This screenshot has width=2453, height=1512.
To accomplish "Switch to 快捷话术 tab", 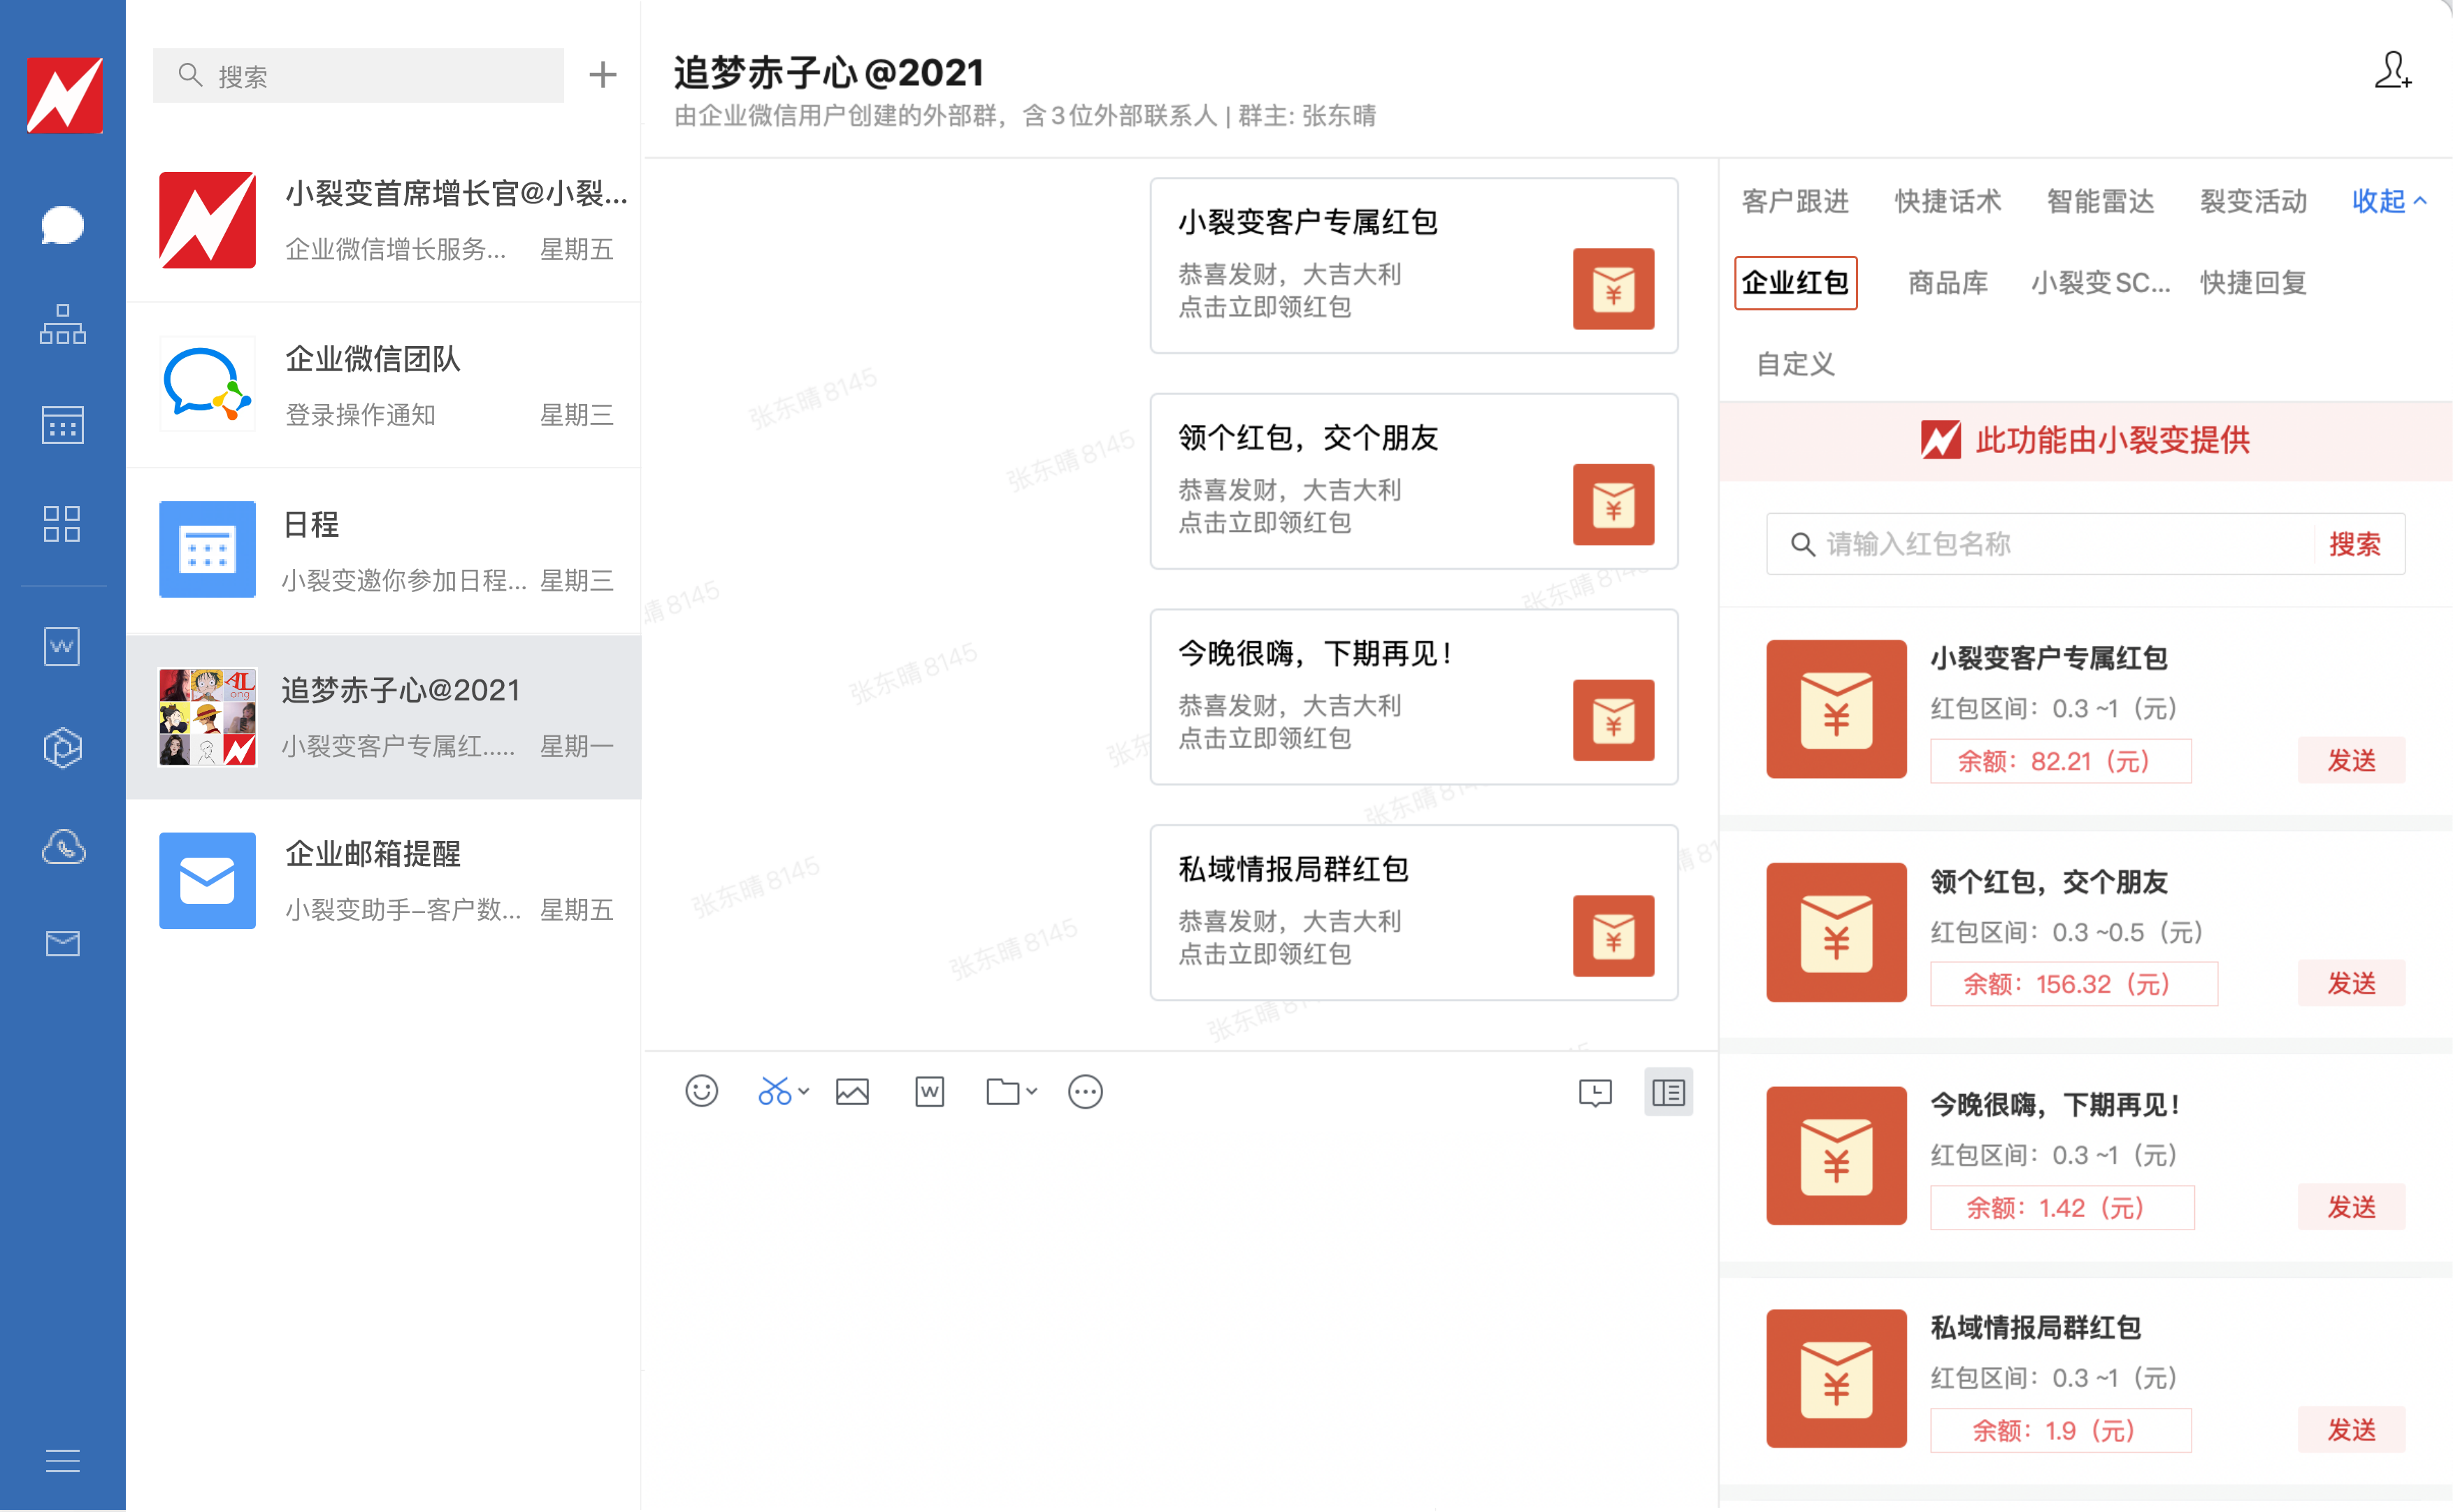I will tap(1948, 201).
